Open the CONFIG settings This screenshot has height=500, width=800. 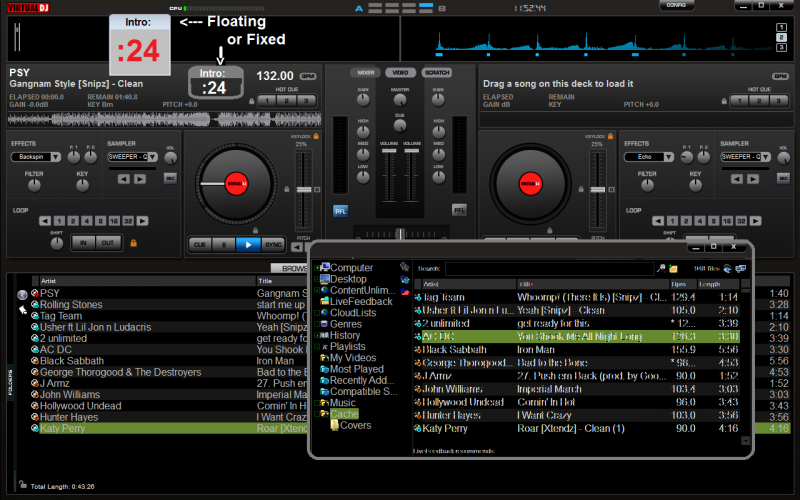pos(676,5)
